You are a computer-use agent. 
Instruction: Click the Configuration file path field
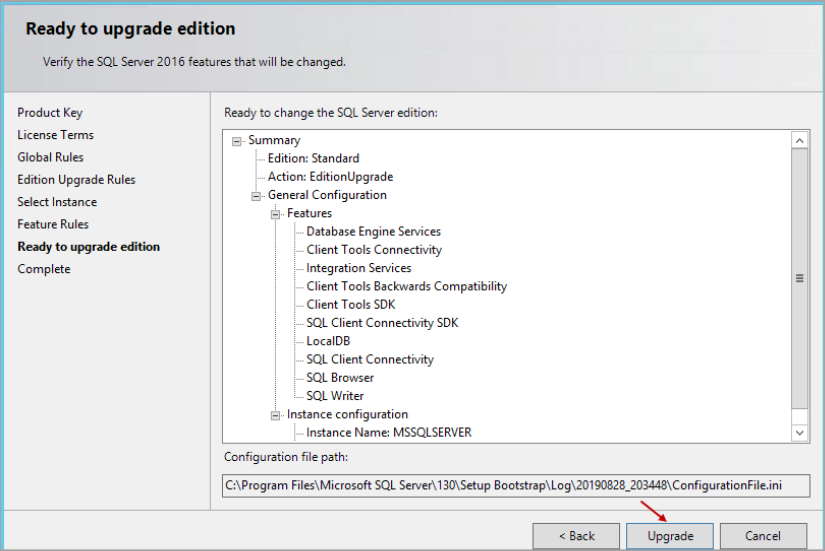coord(516,485)
